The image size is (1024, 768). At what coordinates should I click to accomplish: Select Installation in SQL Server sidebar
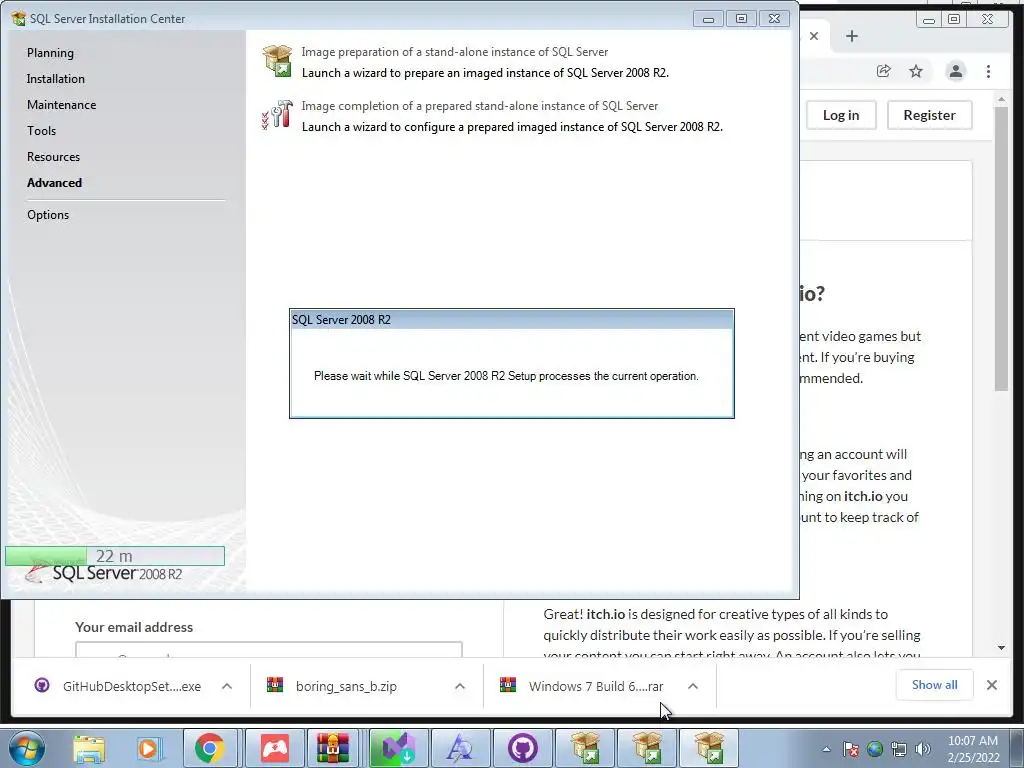click(x=56, y=79)
